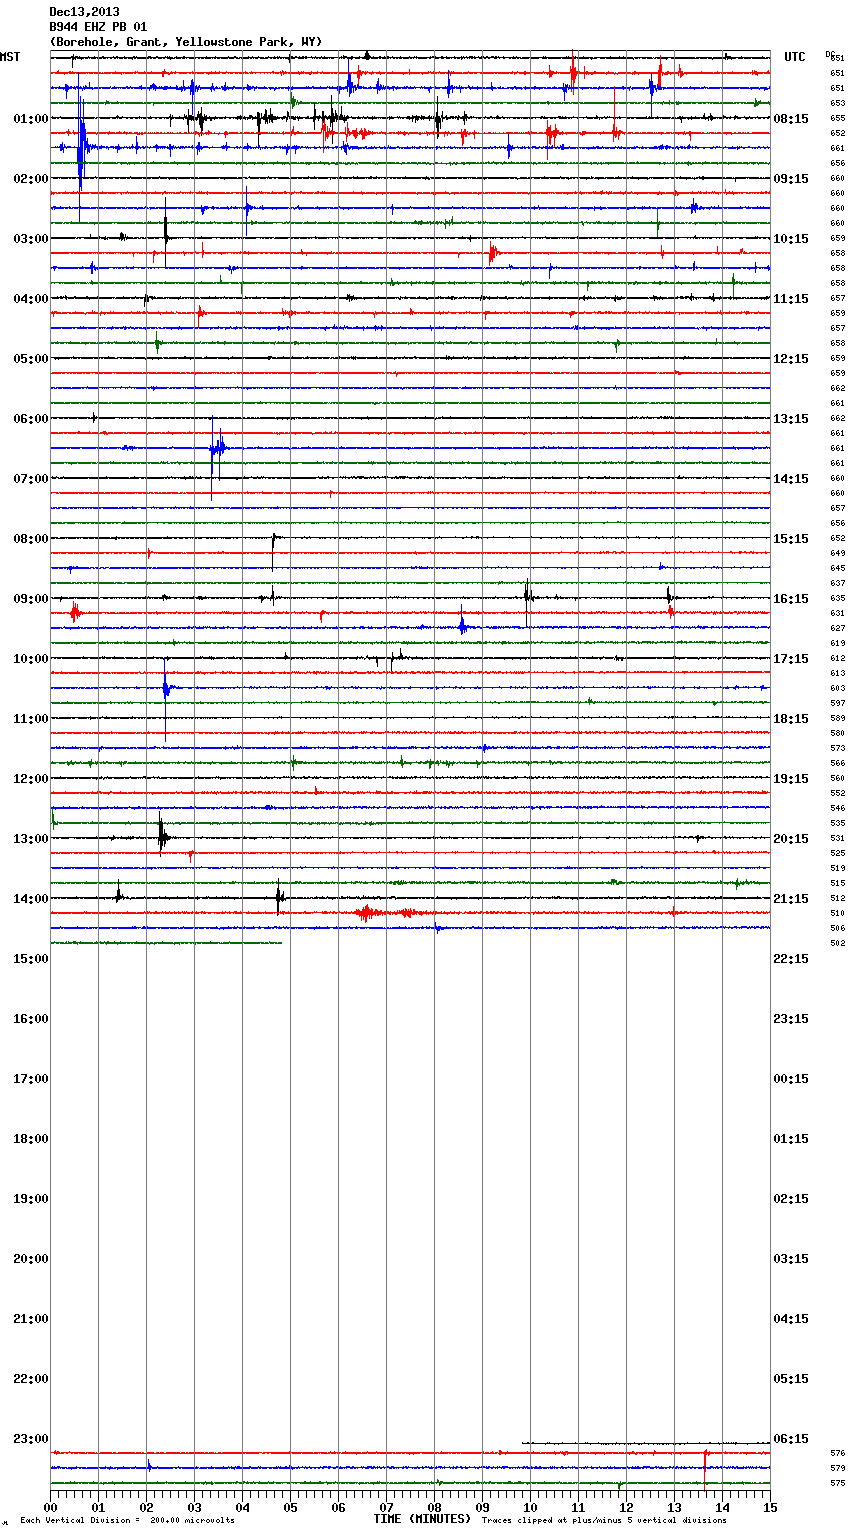Click the date header Dec13,2013
The width and height of the screenshot is (850, 1534).
pyautogui.click(x=84, y=12)
